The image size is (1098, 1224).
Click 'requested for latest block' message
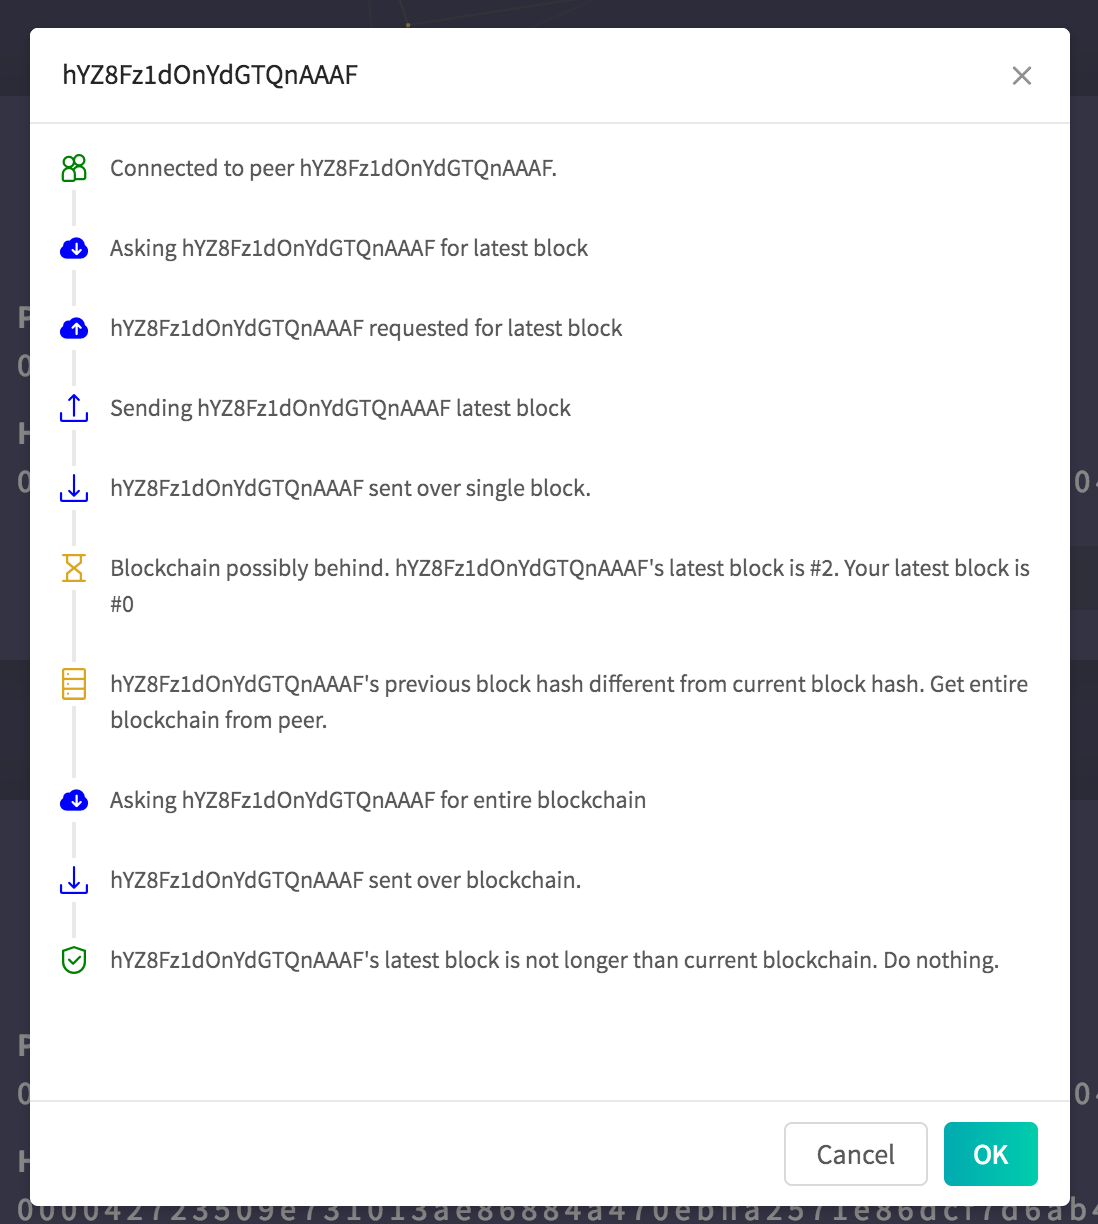366,328
